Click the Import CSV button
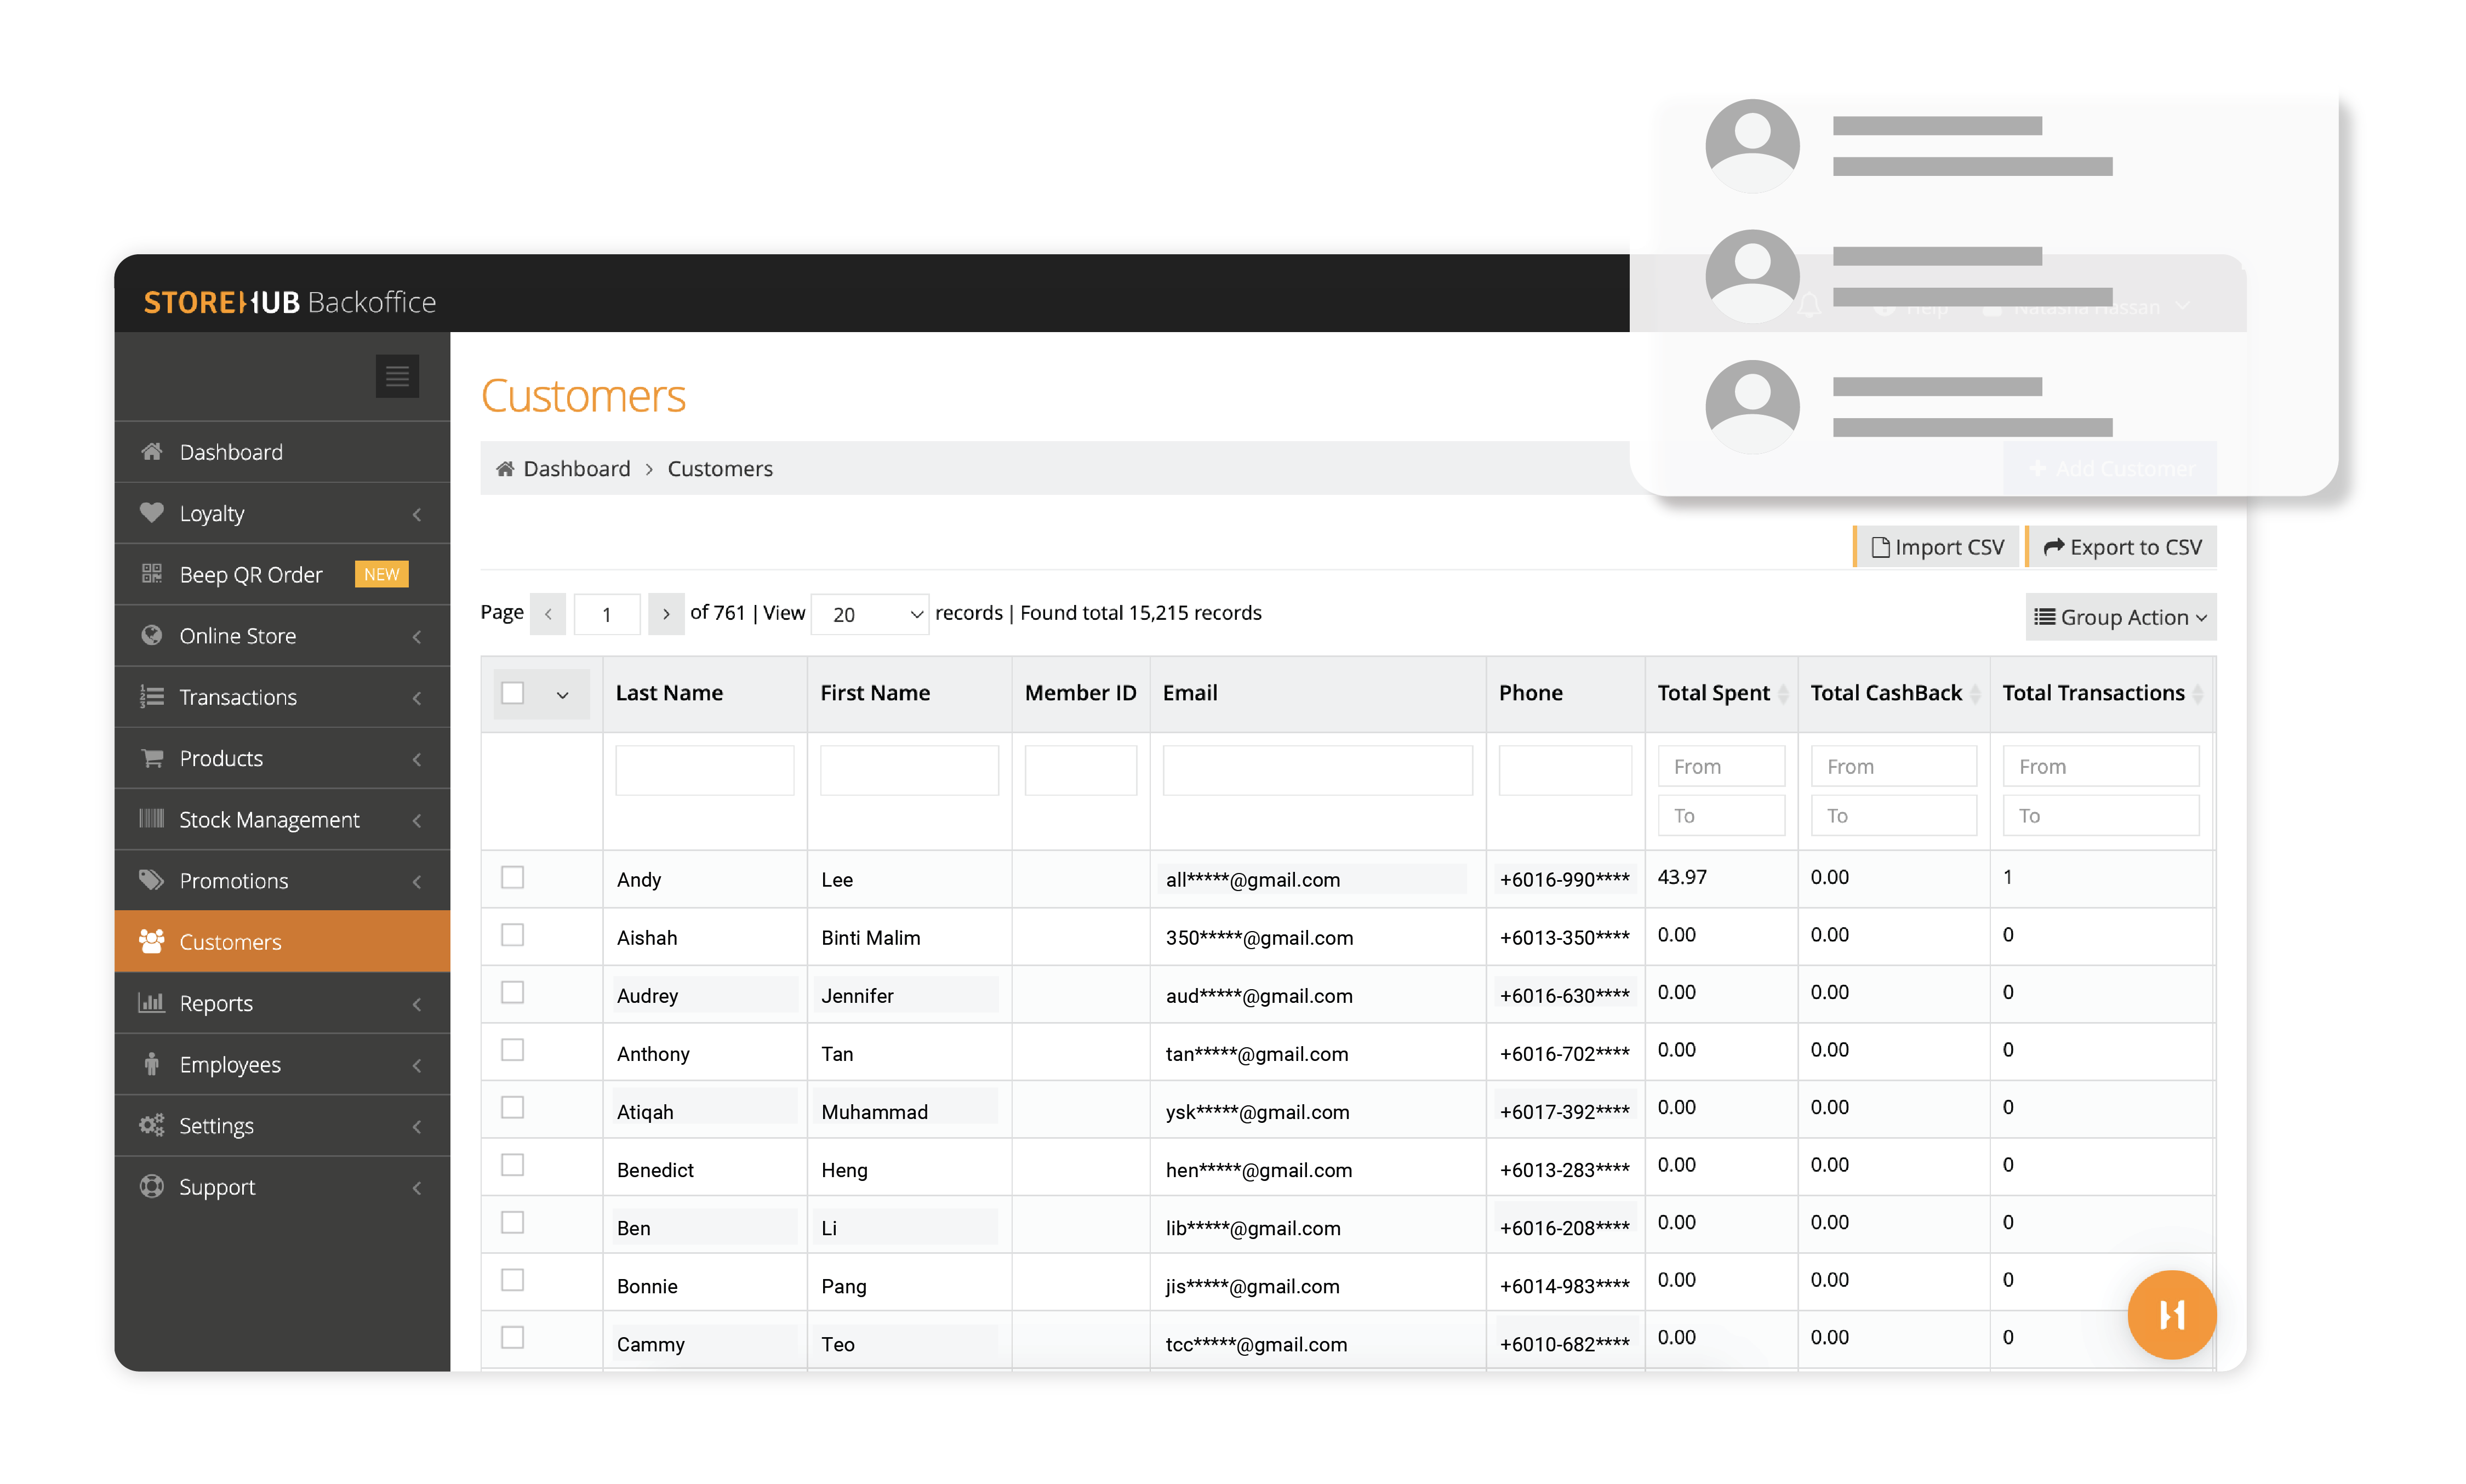2466x1484 pixels. tap(1936, 547)
